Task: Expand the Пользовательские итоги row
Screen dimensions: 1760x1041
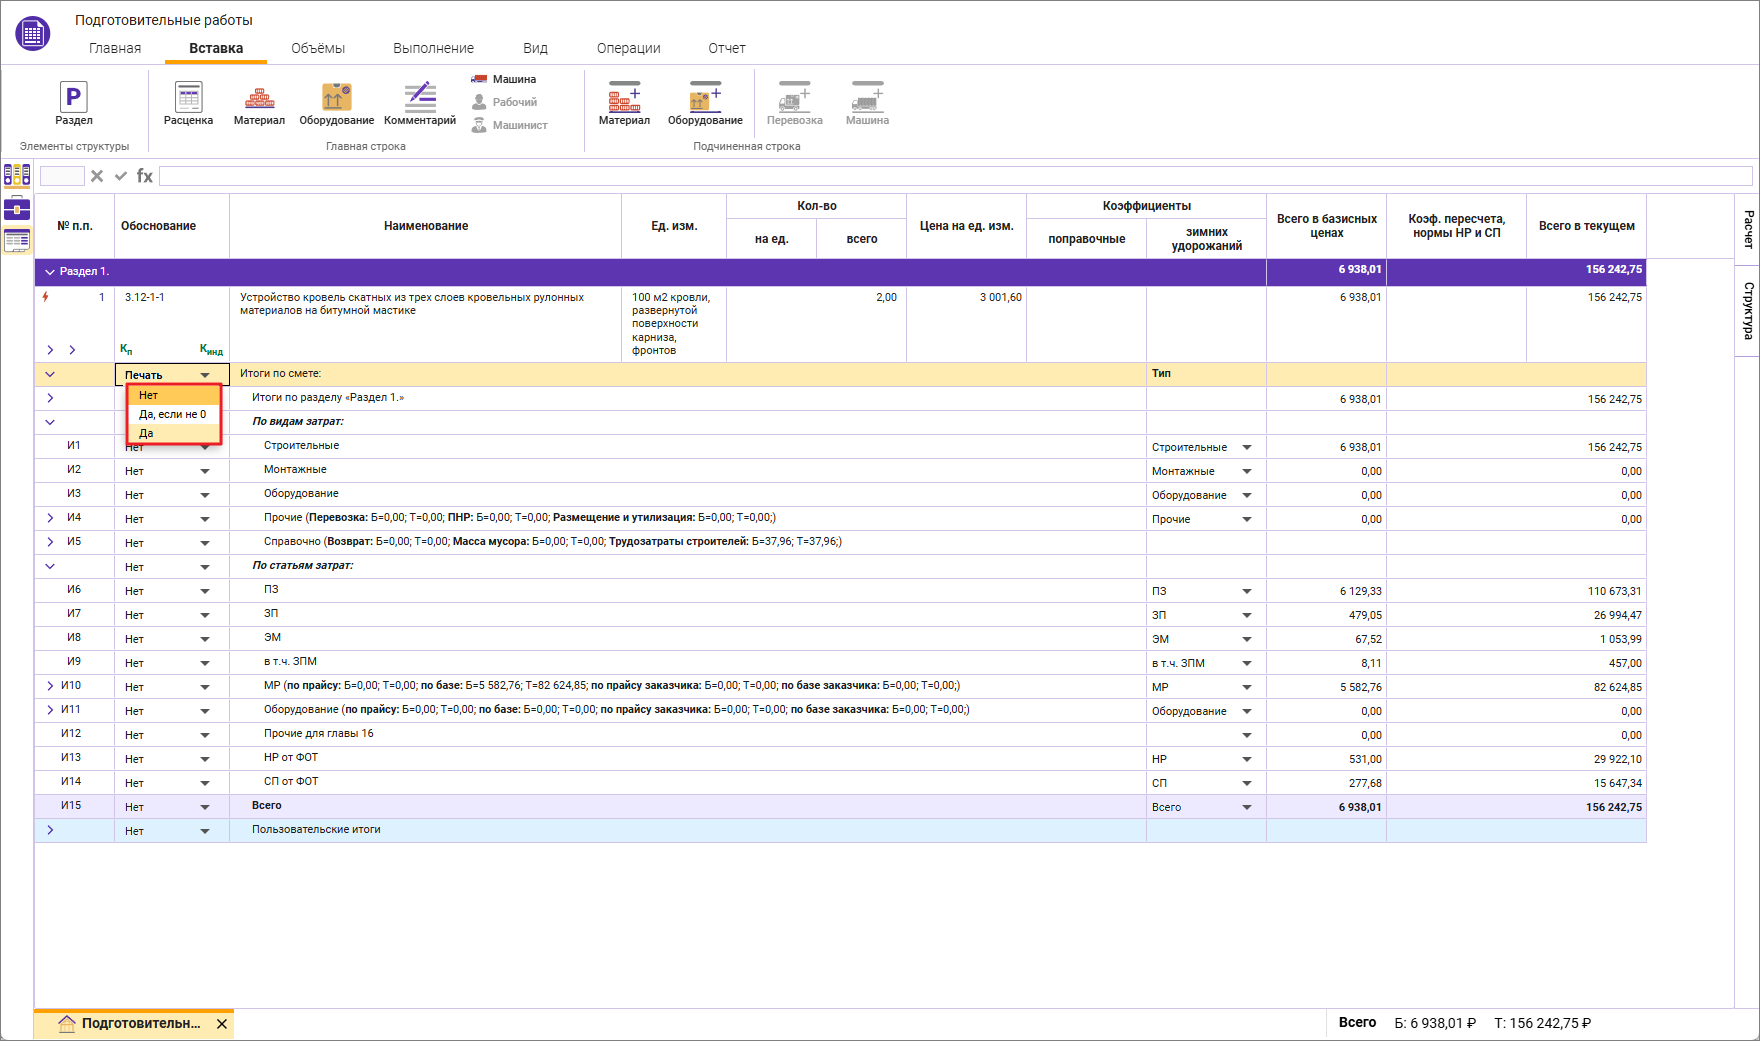Action: point(50,830)
